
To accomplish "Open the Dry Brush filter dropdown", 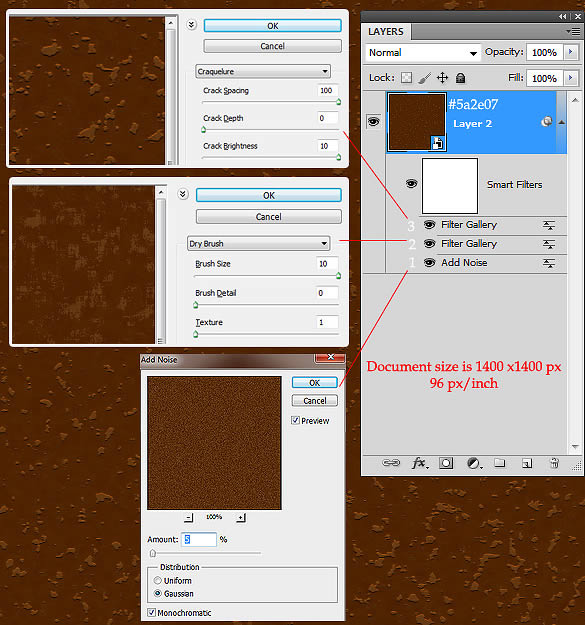I will click(259, 243).
